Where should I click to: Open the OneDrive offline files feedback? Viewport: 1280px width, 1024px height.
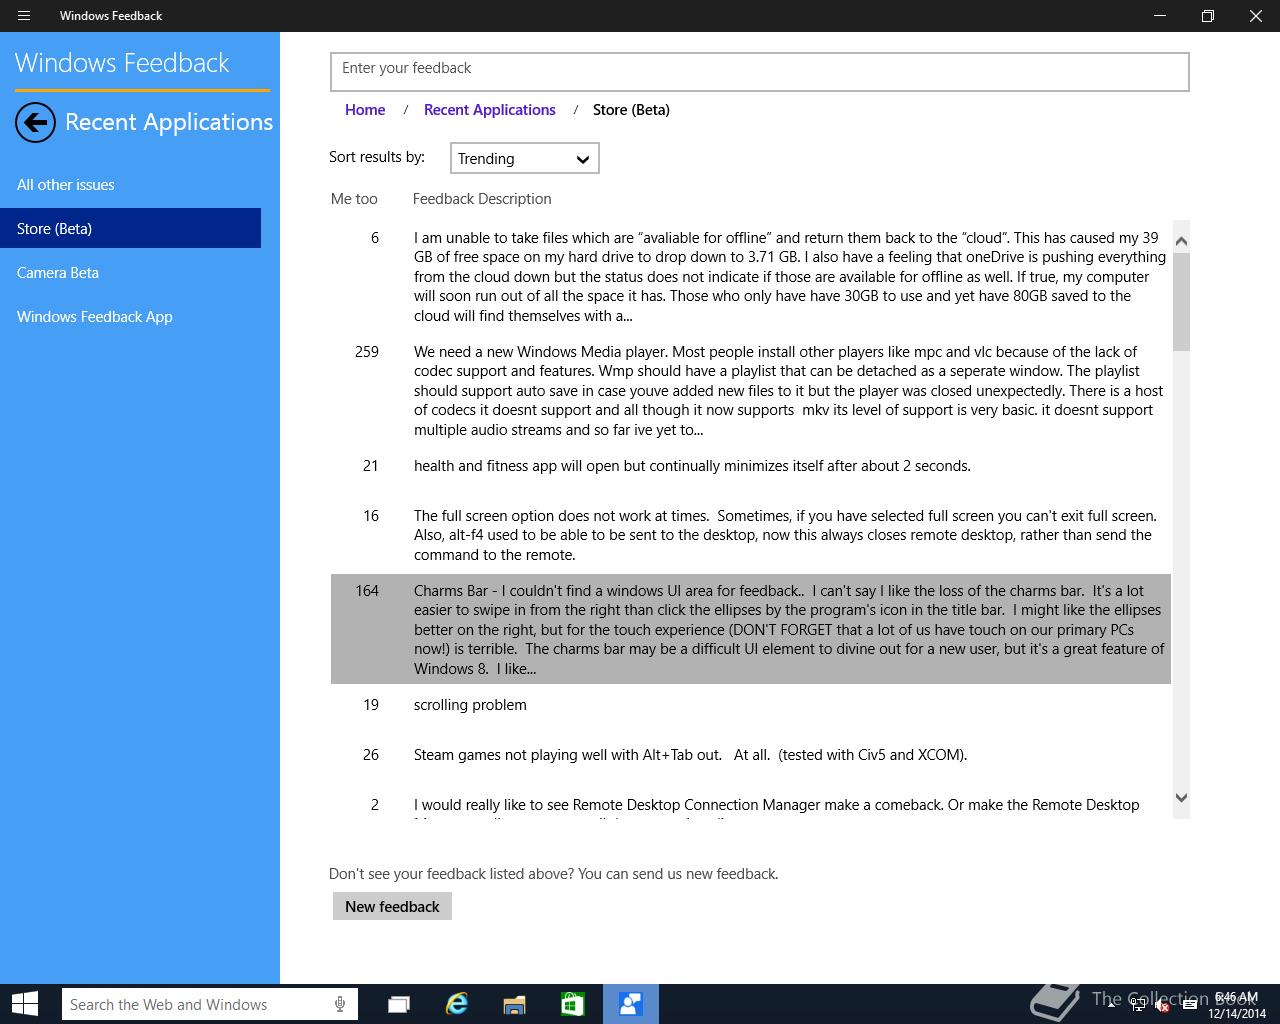[751, 277]
